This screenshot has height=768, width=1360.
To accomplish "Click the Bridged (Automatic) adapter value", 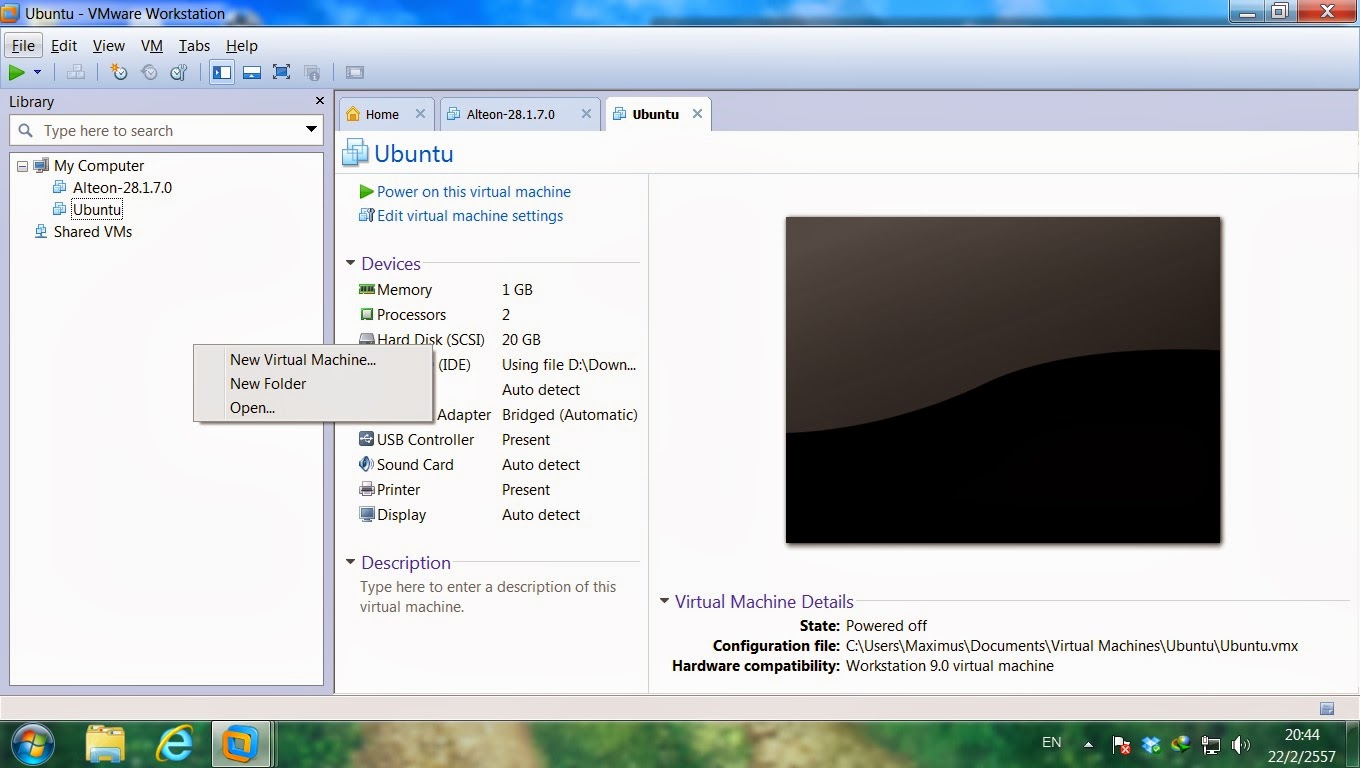I will 569,415.
